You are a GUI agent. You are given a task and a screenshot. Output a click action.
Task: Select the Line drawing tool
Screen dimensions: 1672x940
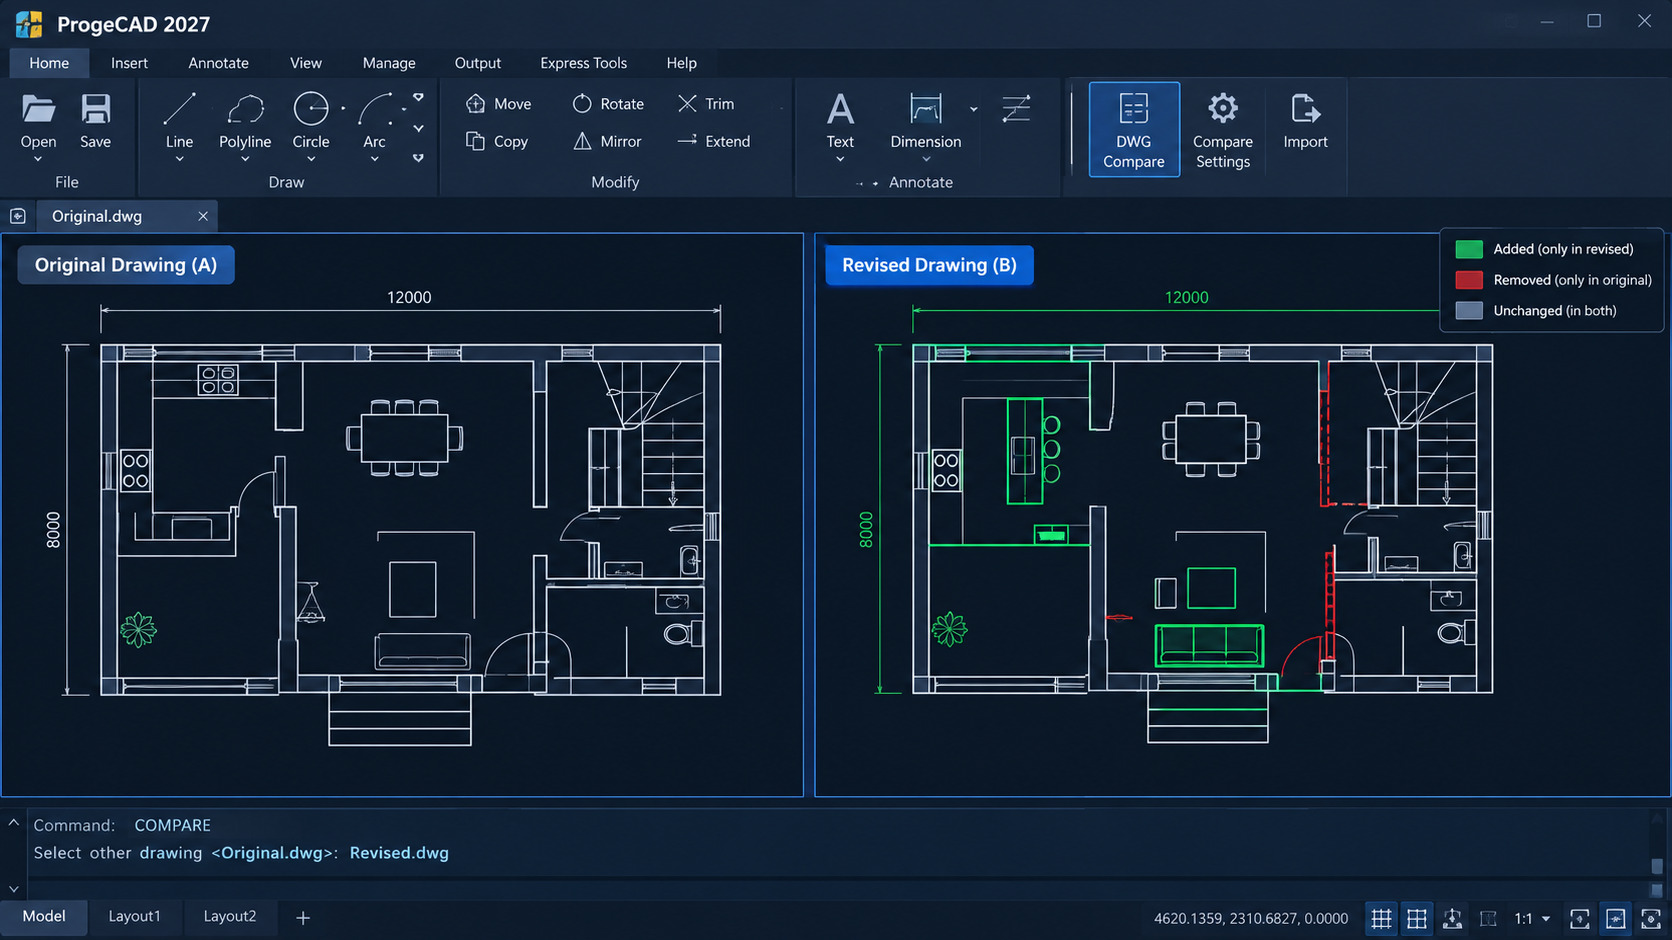tap(179, 108)
